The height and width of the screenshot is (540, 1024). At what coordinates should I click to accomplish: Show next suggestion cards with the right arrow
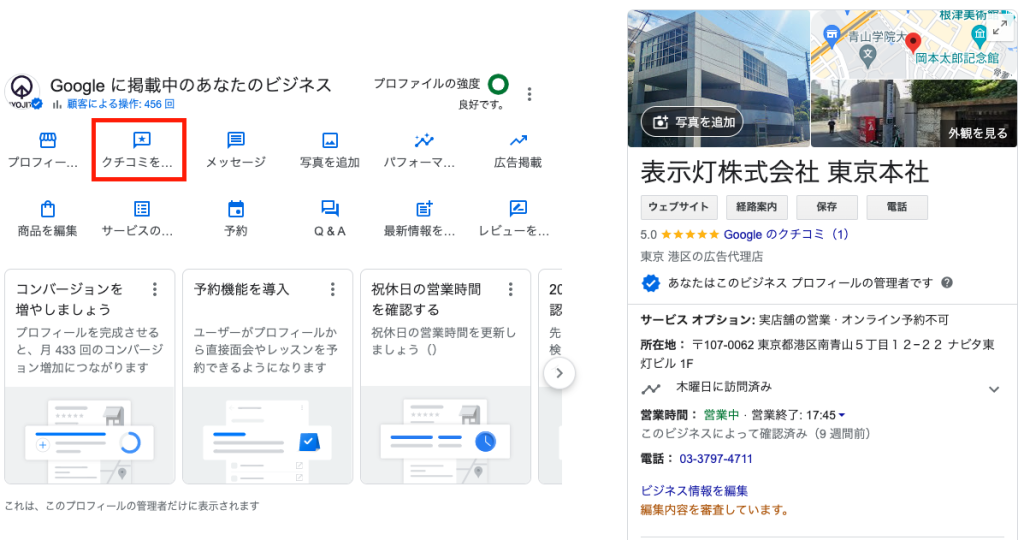tap(559, 373)
